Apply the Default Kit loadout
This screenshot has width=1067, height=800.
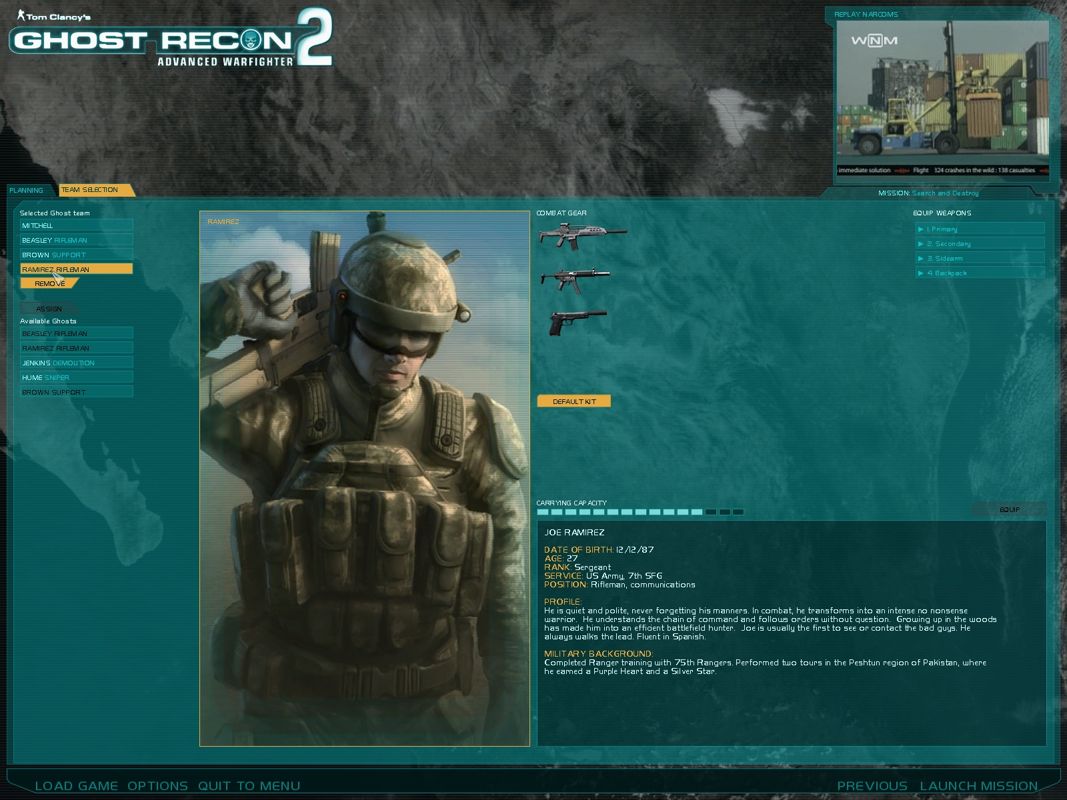coord(574,401)
